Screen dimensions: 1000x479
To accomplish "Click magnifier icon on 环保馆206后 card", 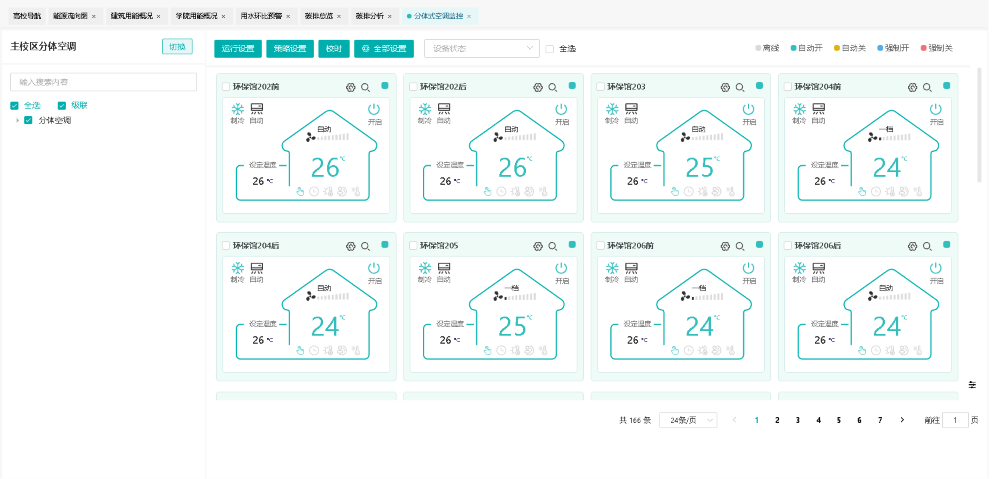I will coord(927,246).
